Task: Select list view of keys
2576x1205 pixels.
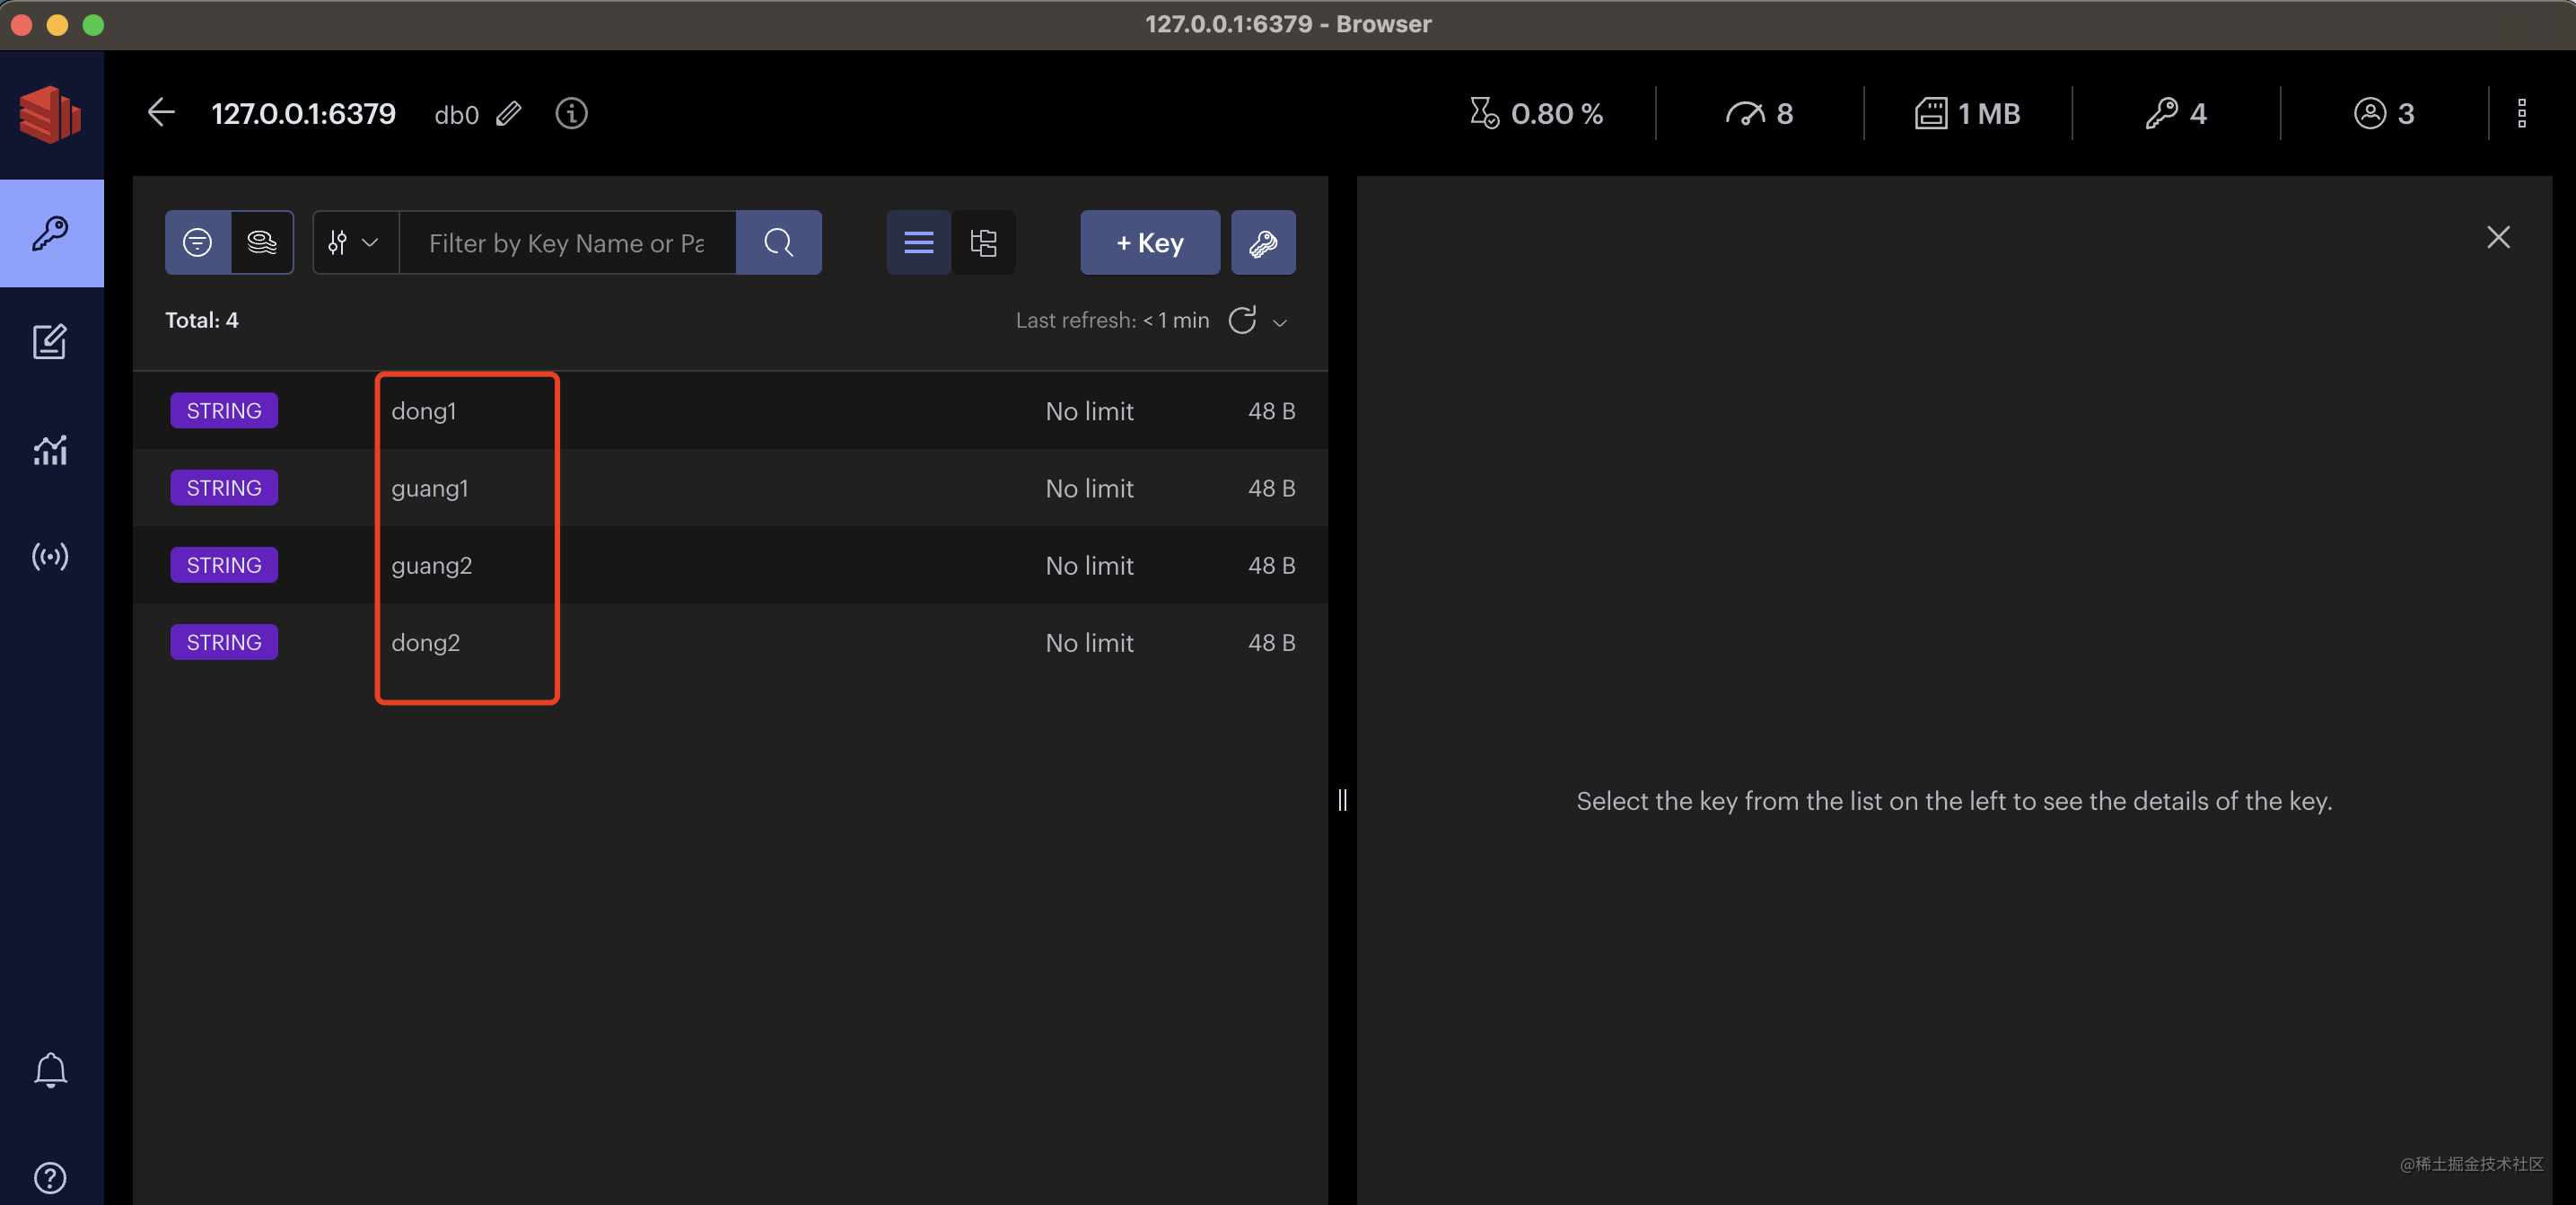Action: pos(918,243)
